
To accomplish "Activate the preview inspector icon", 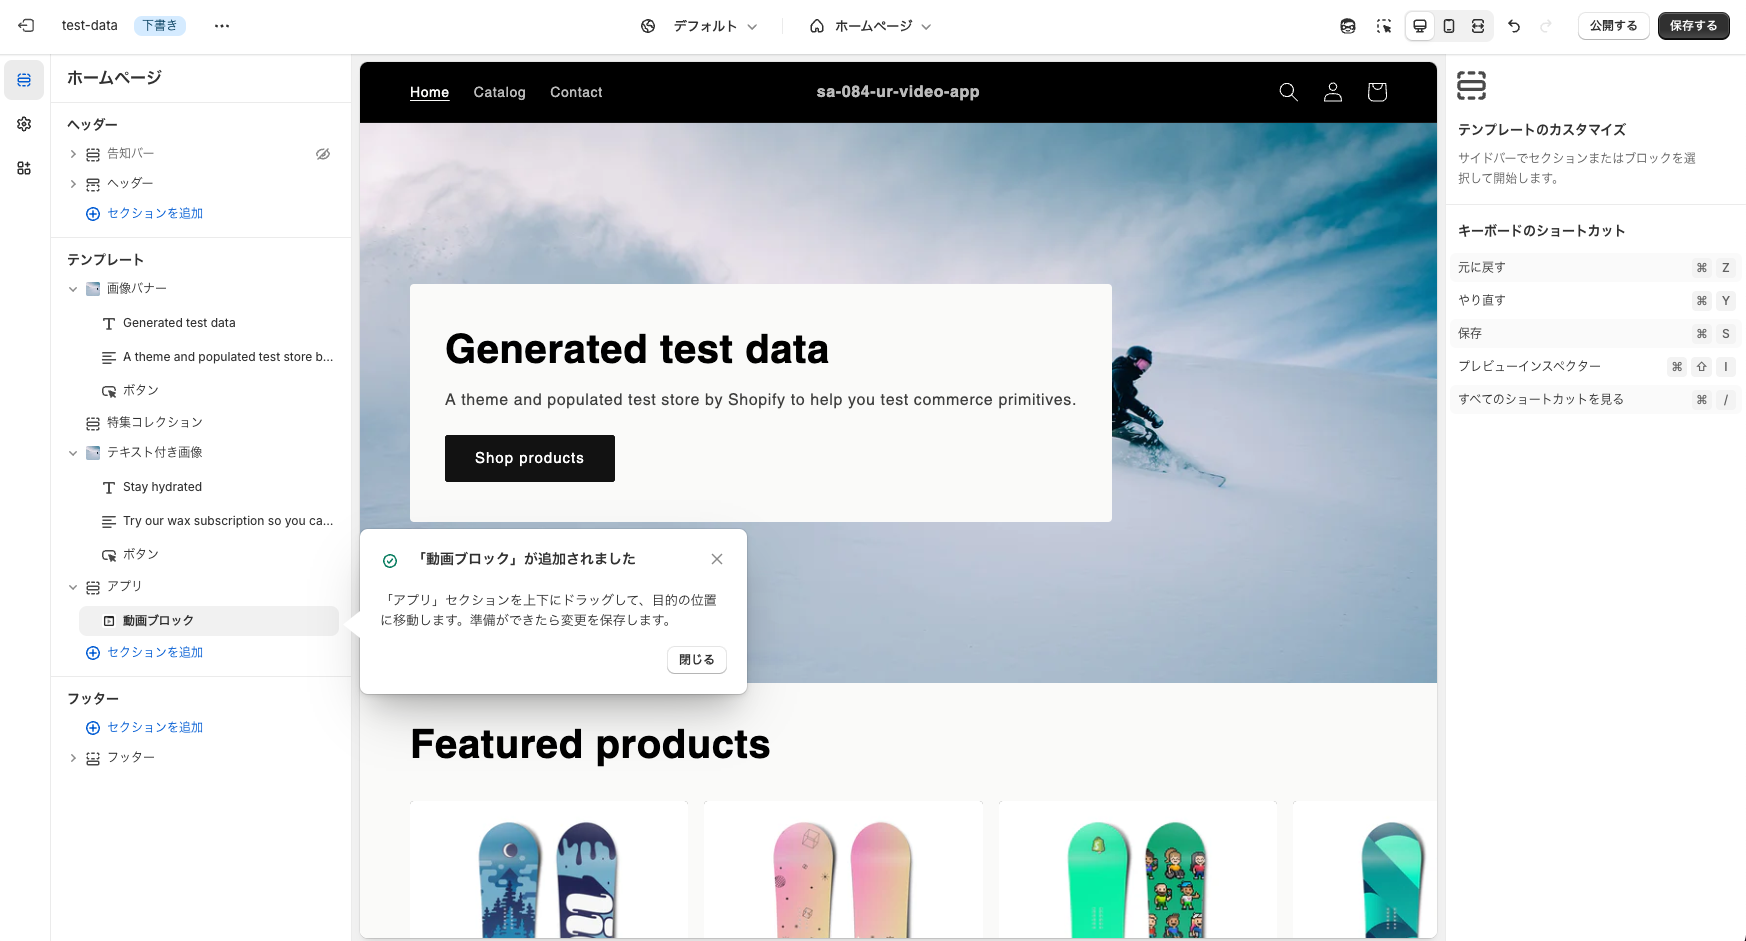I will click(1384, 26).
